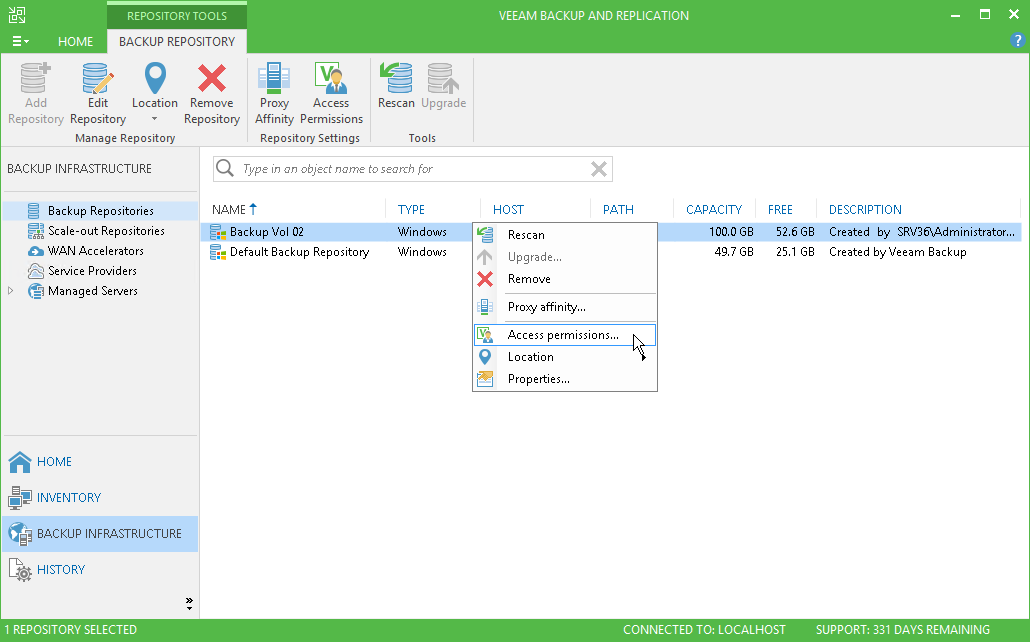Click the CONNECTED TO: LOCALHOST status text

click(x=704, y=630)
